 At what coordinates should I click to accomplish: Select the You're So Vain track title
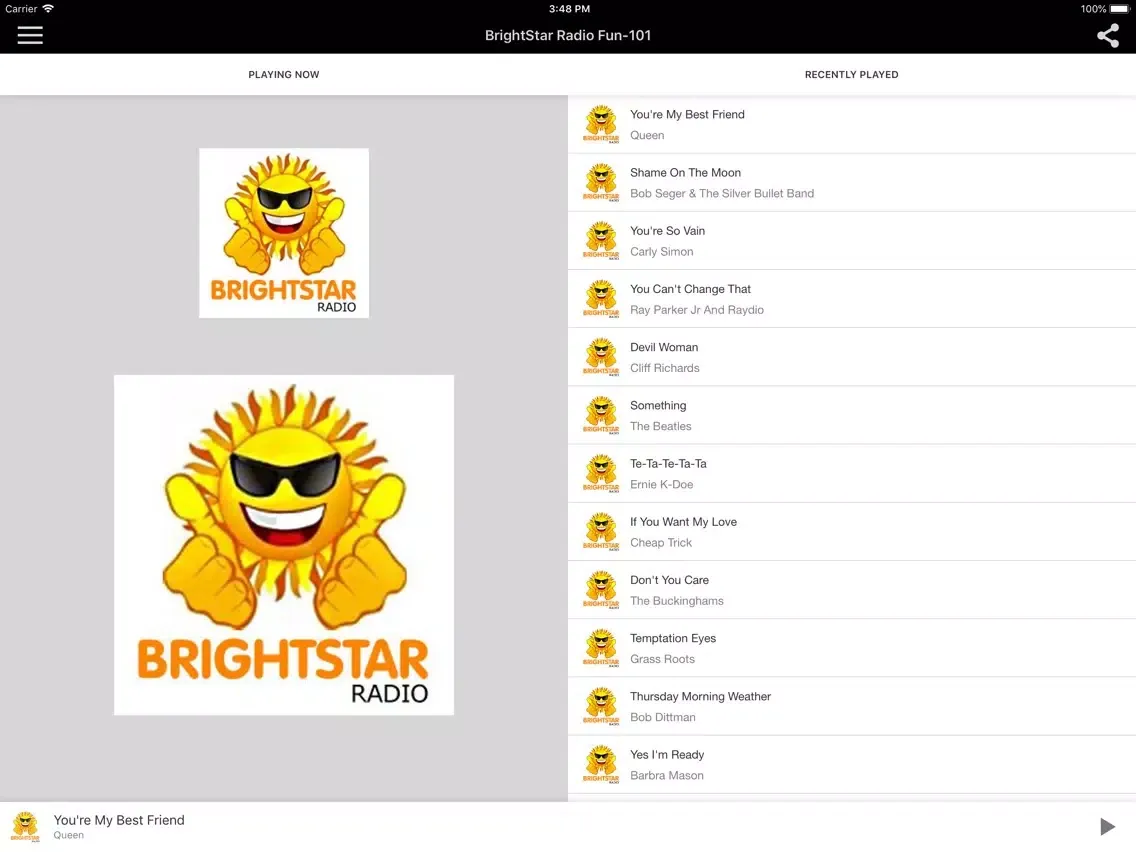pos(667,230)
